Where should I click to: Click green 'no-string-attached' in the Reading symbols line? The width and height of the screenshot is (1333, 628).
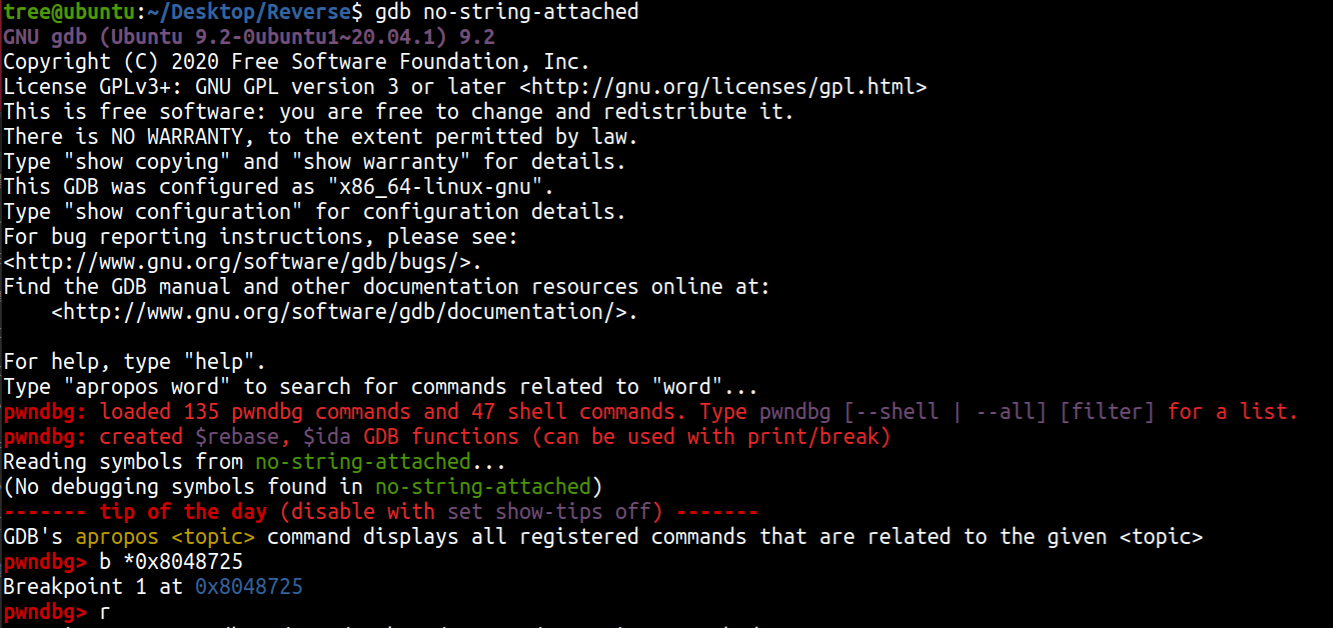coord(362,462)
